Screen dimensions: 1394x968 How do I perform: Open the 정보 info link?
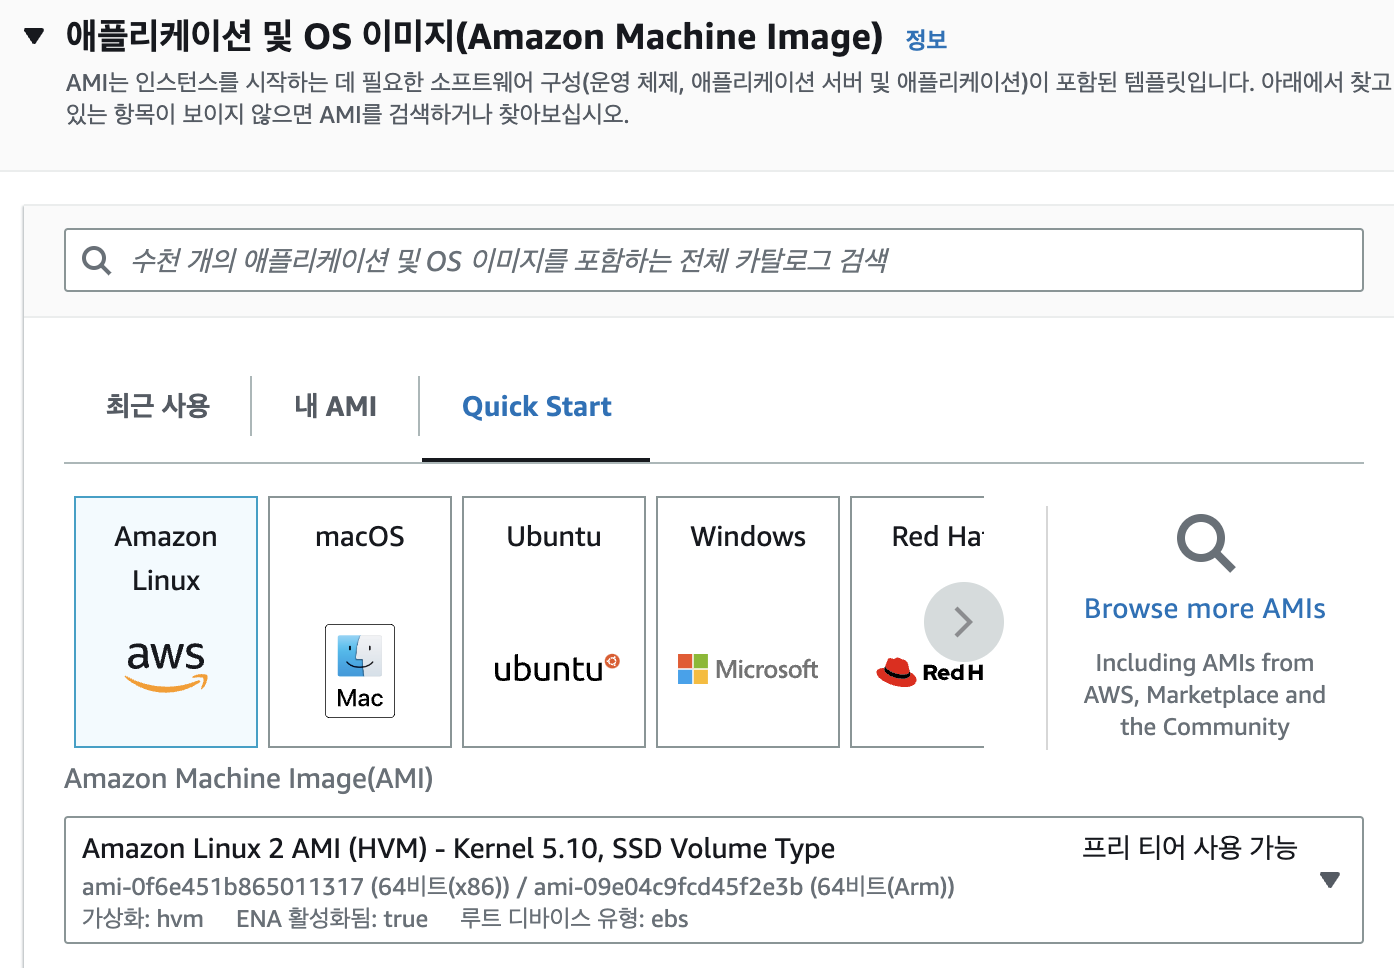coord(926,40)
